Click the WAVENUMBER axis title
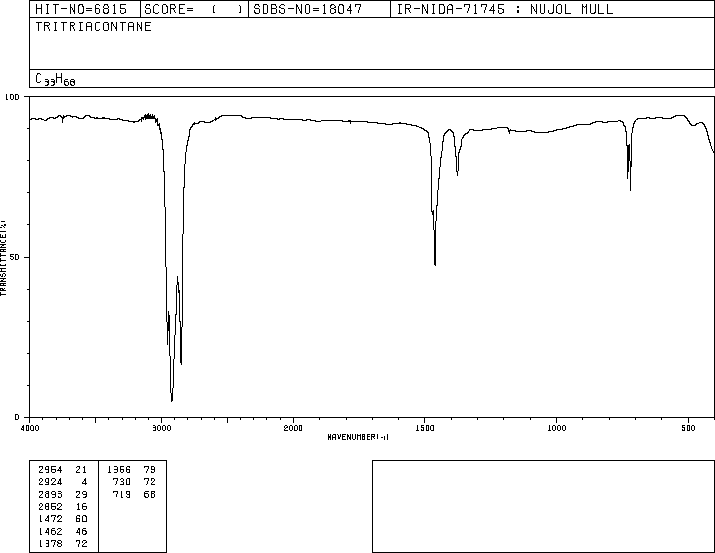This screenshot has height=553, width=715. (358, 437)
